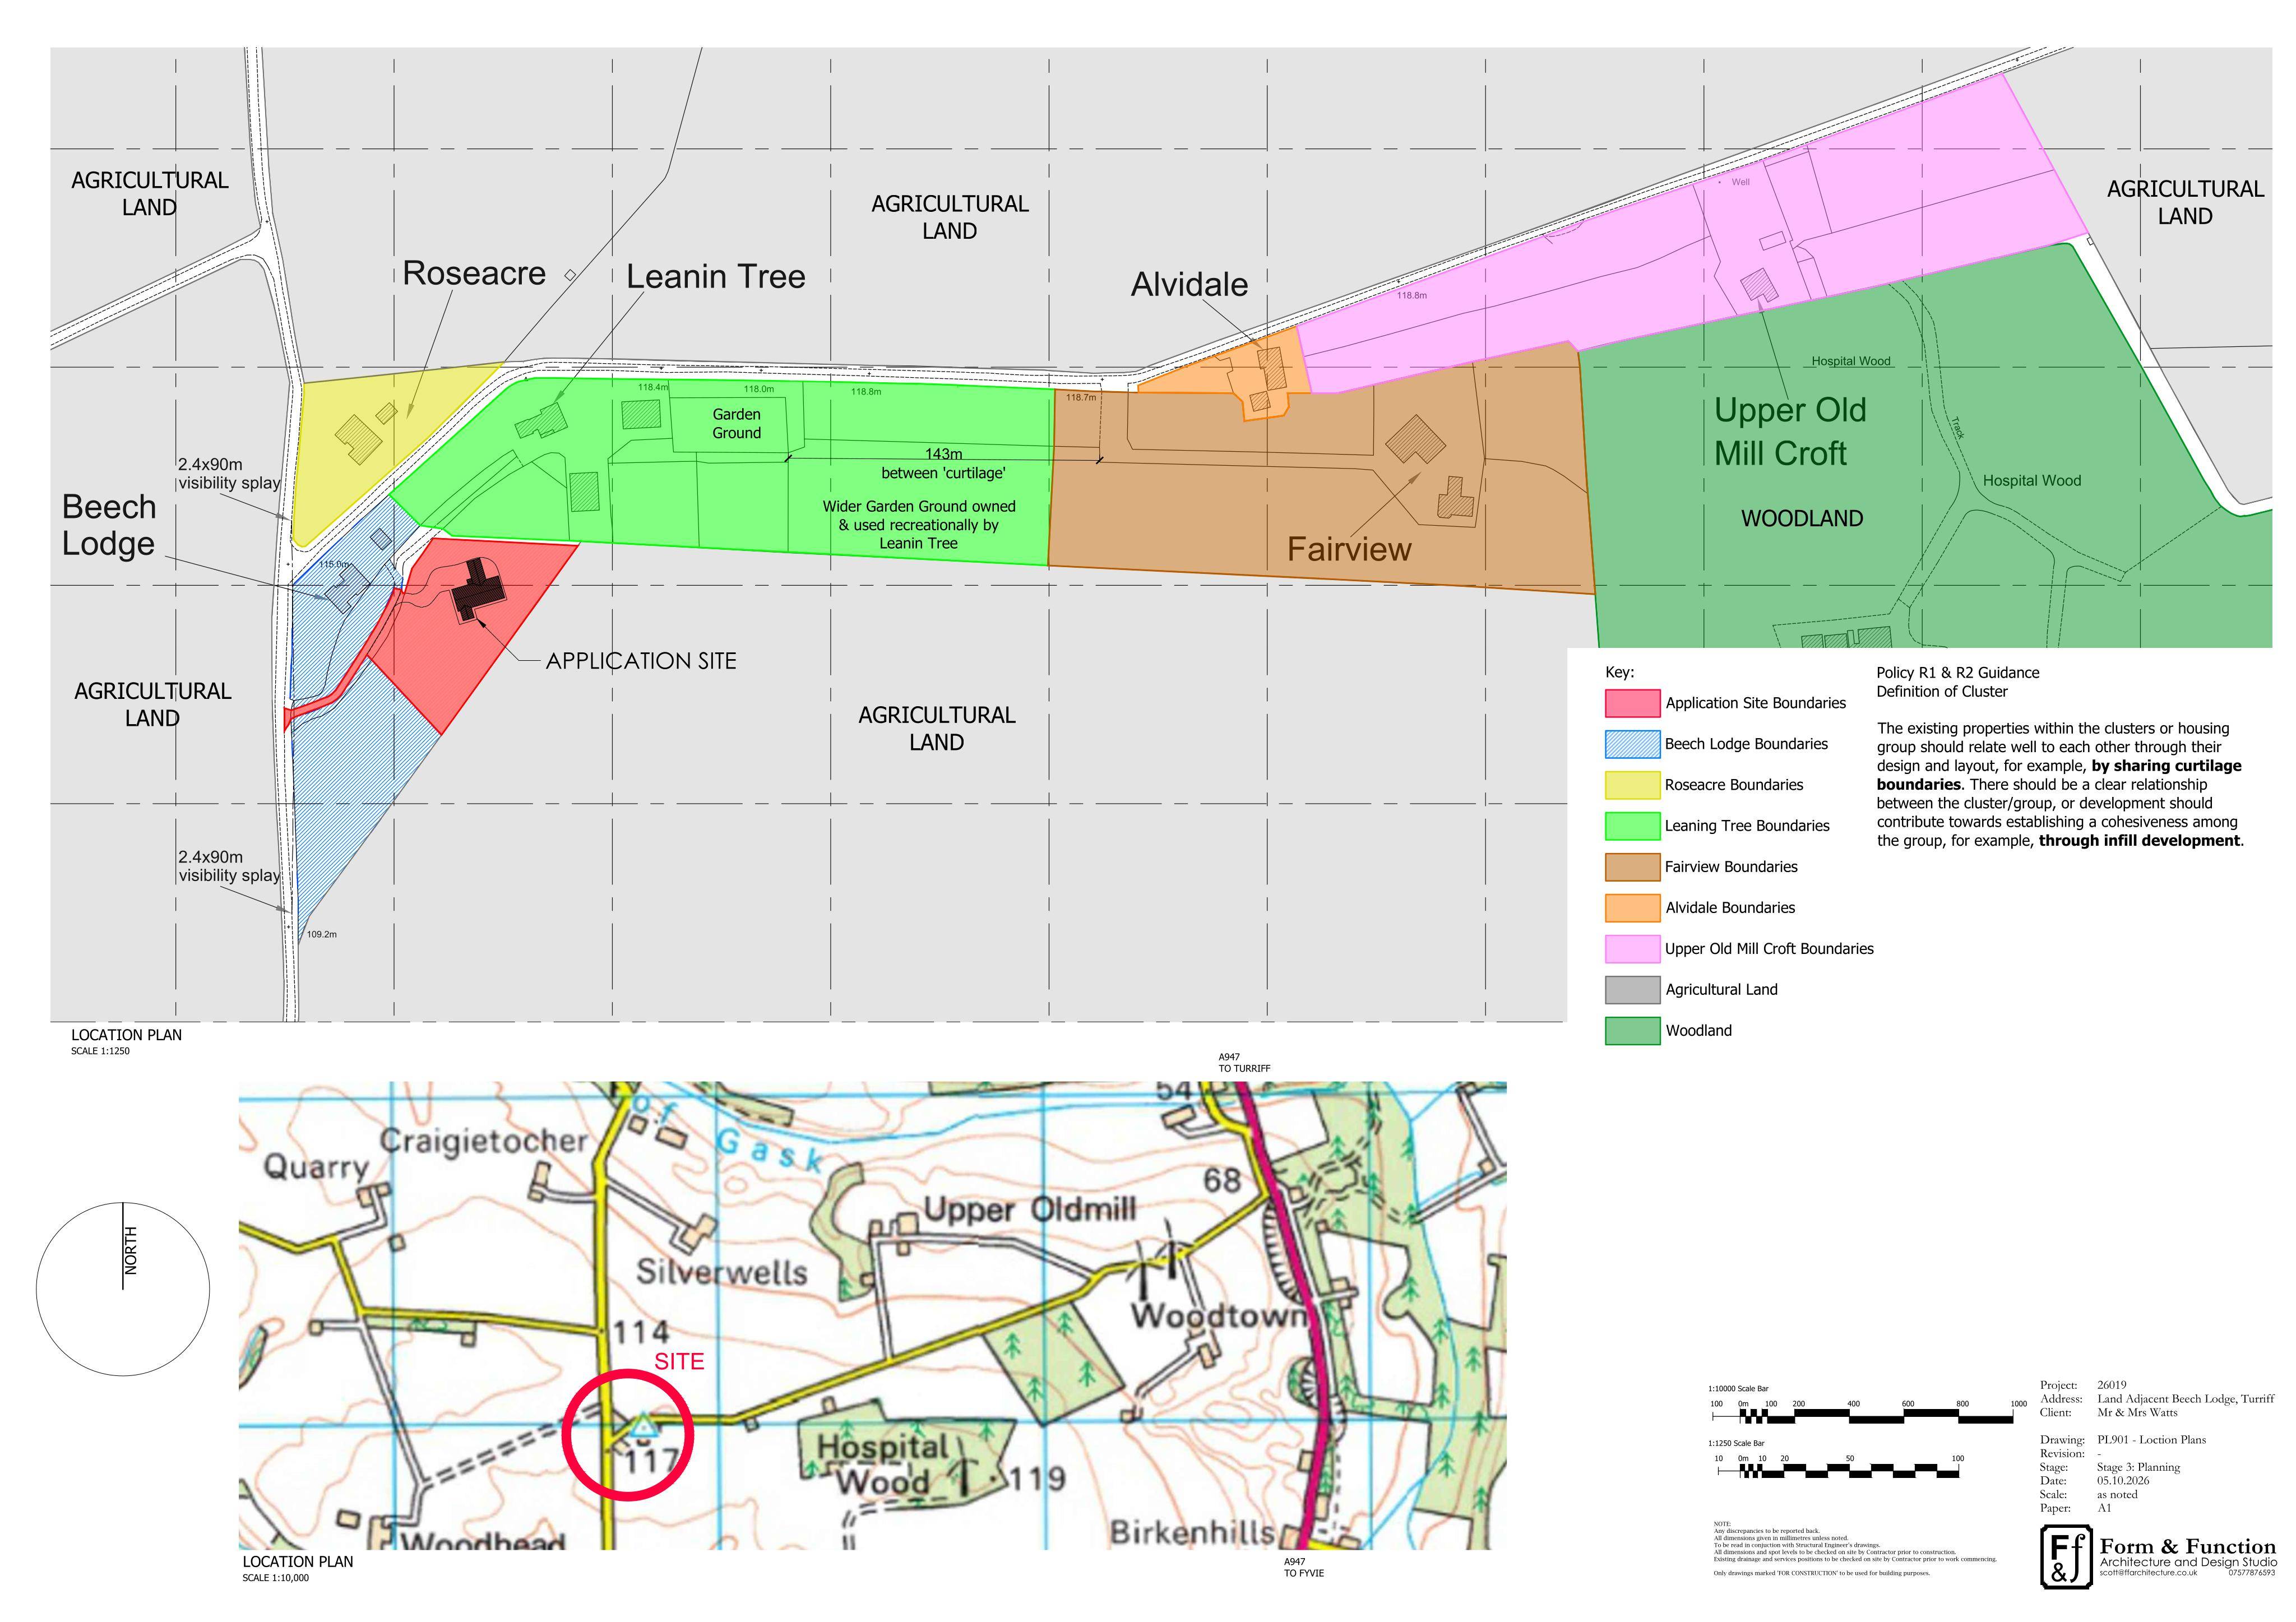Click the Garden Ground labelled box
Screen dimensions: 2296x1622
(737, 424)
